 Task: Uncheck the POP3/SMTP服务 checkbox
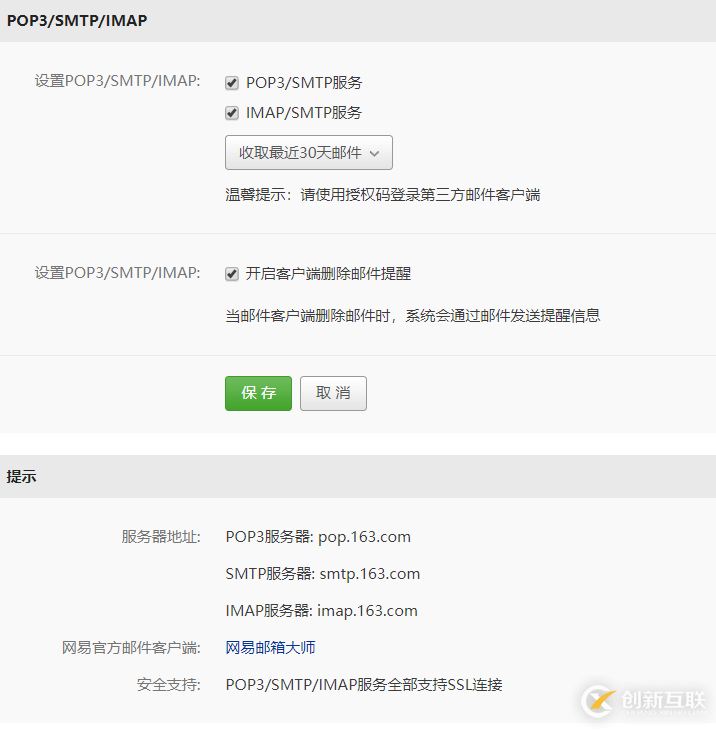pyautogui.click(x=232, y=83)
